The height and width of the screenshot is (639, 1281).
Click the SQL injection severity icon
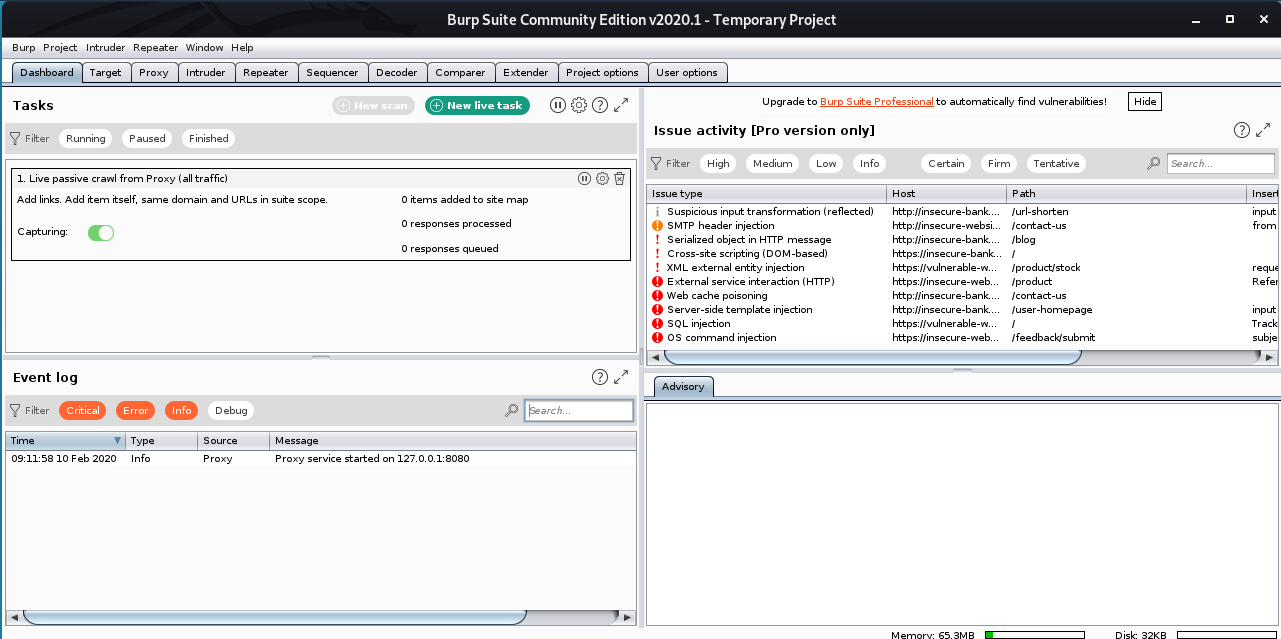click(657, 324)
